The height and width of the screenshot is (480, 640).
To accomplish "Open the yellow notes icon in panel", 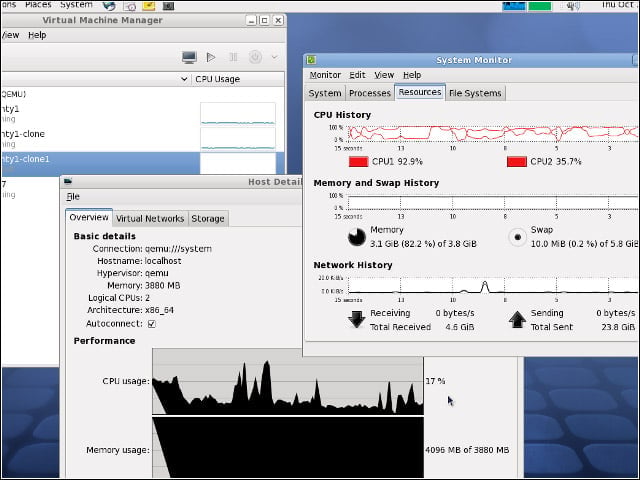I will point(149,6).
